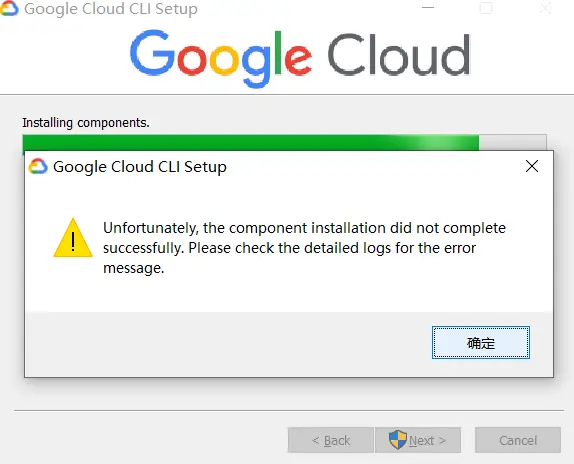Maximize the main setup window

486,8
